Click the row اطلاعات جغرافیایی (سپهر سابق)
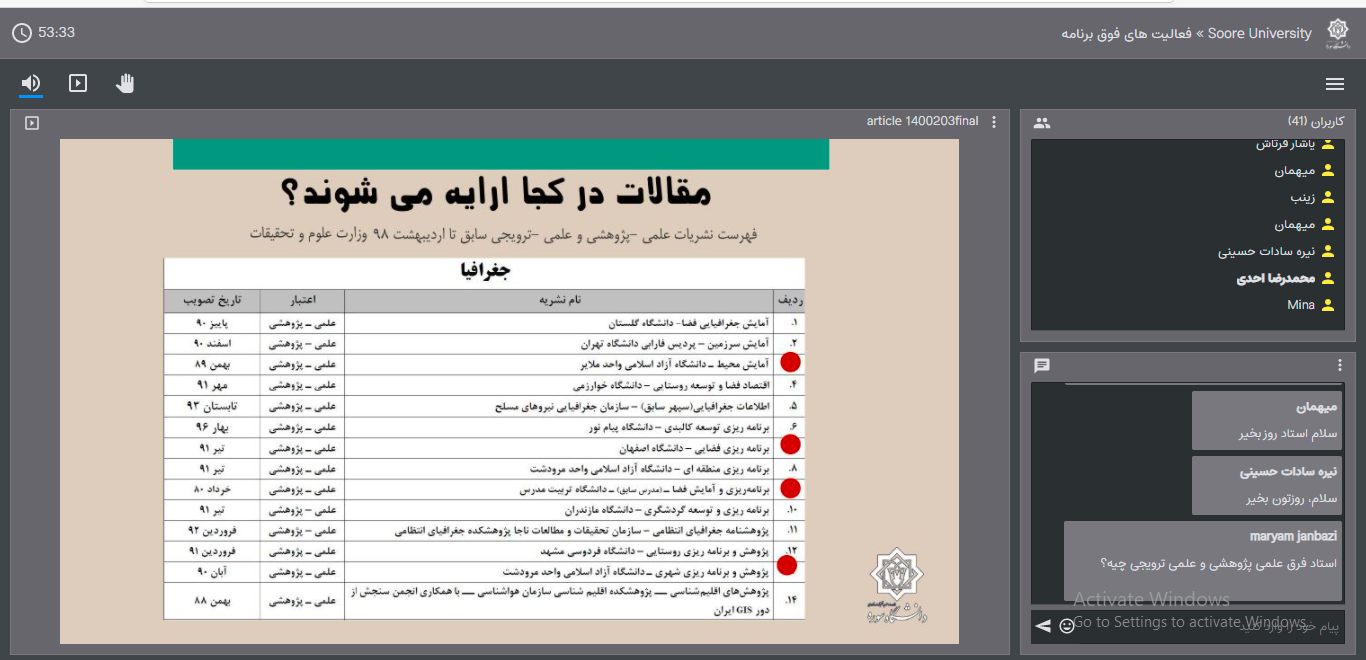 (484, 406)
